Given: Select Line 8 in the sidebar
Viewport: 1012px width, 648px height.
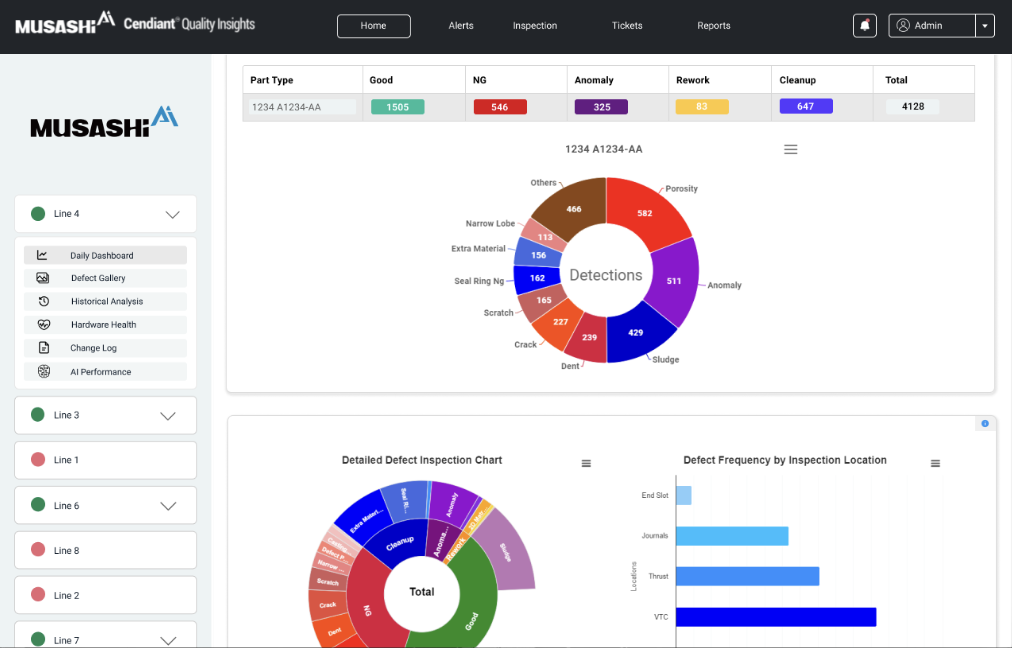Looking at the screenshot, I should pos(105,551).
